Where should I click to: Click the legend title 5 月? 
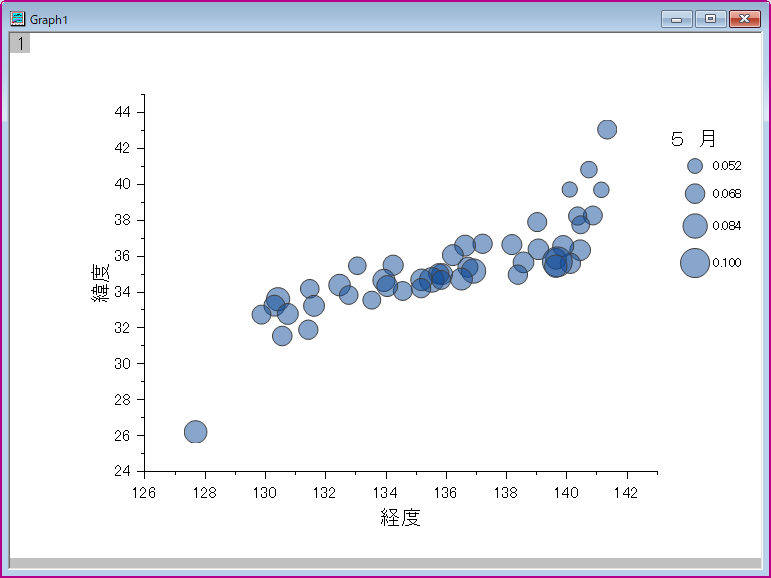tap(693, 139)
